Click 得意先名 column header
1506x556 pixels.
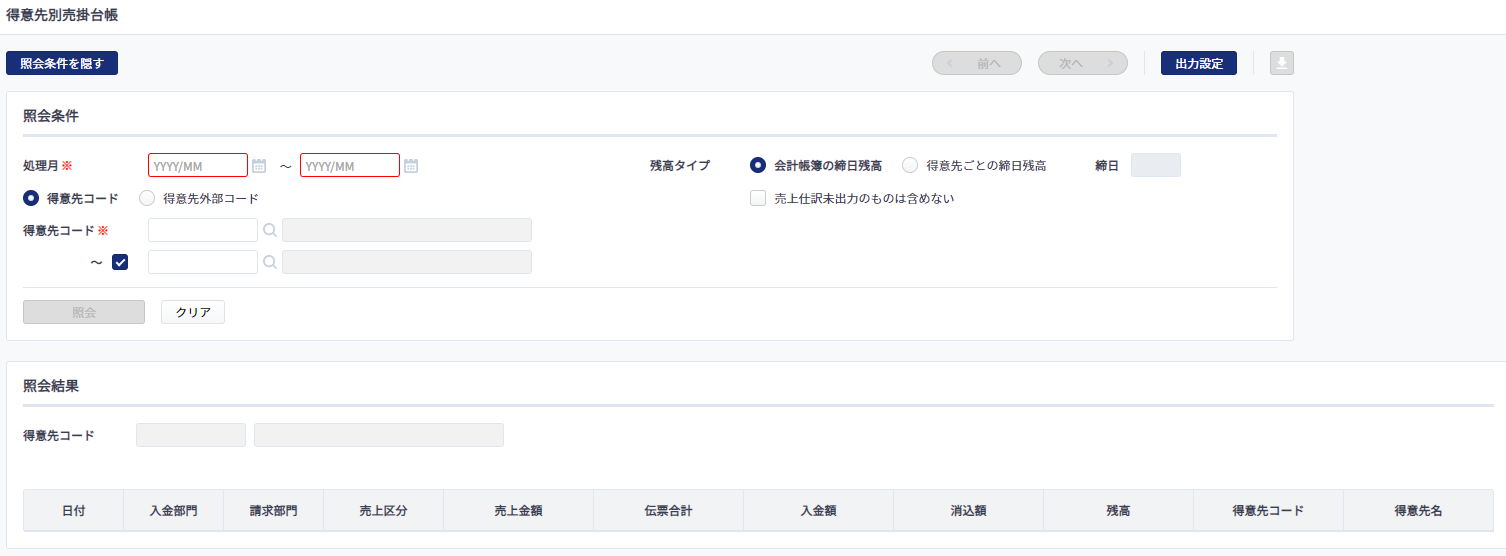1418,511
